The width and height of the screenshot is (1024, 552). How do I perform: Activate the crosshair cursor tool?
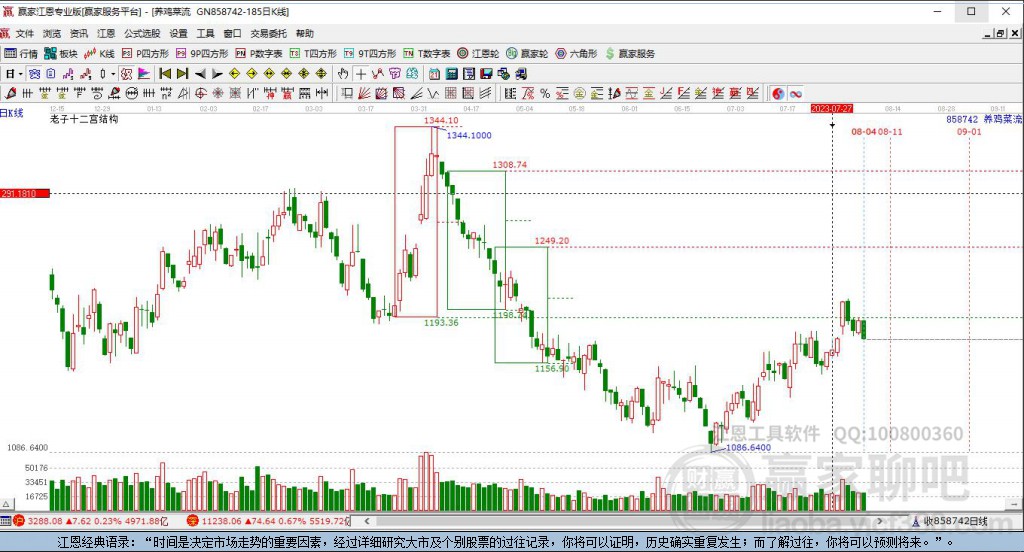tap(360, 74)
